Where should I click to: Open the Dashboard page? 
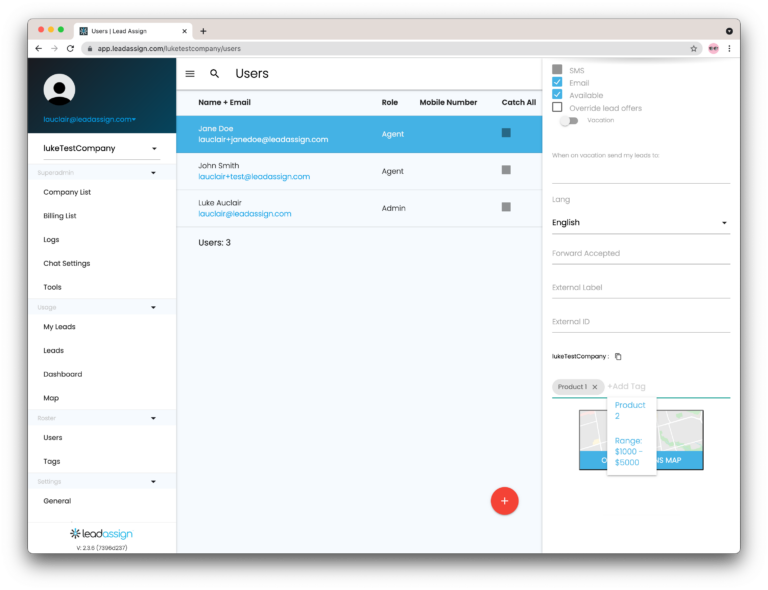coord(63,374)
